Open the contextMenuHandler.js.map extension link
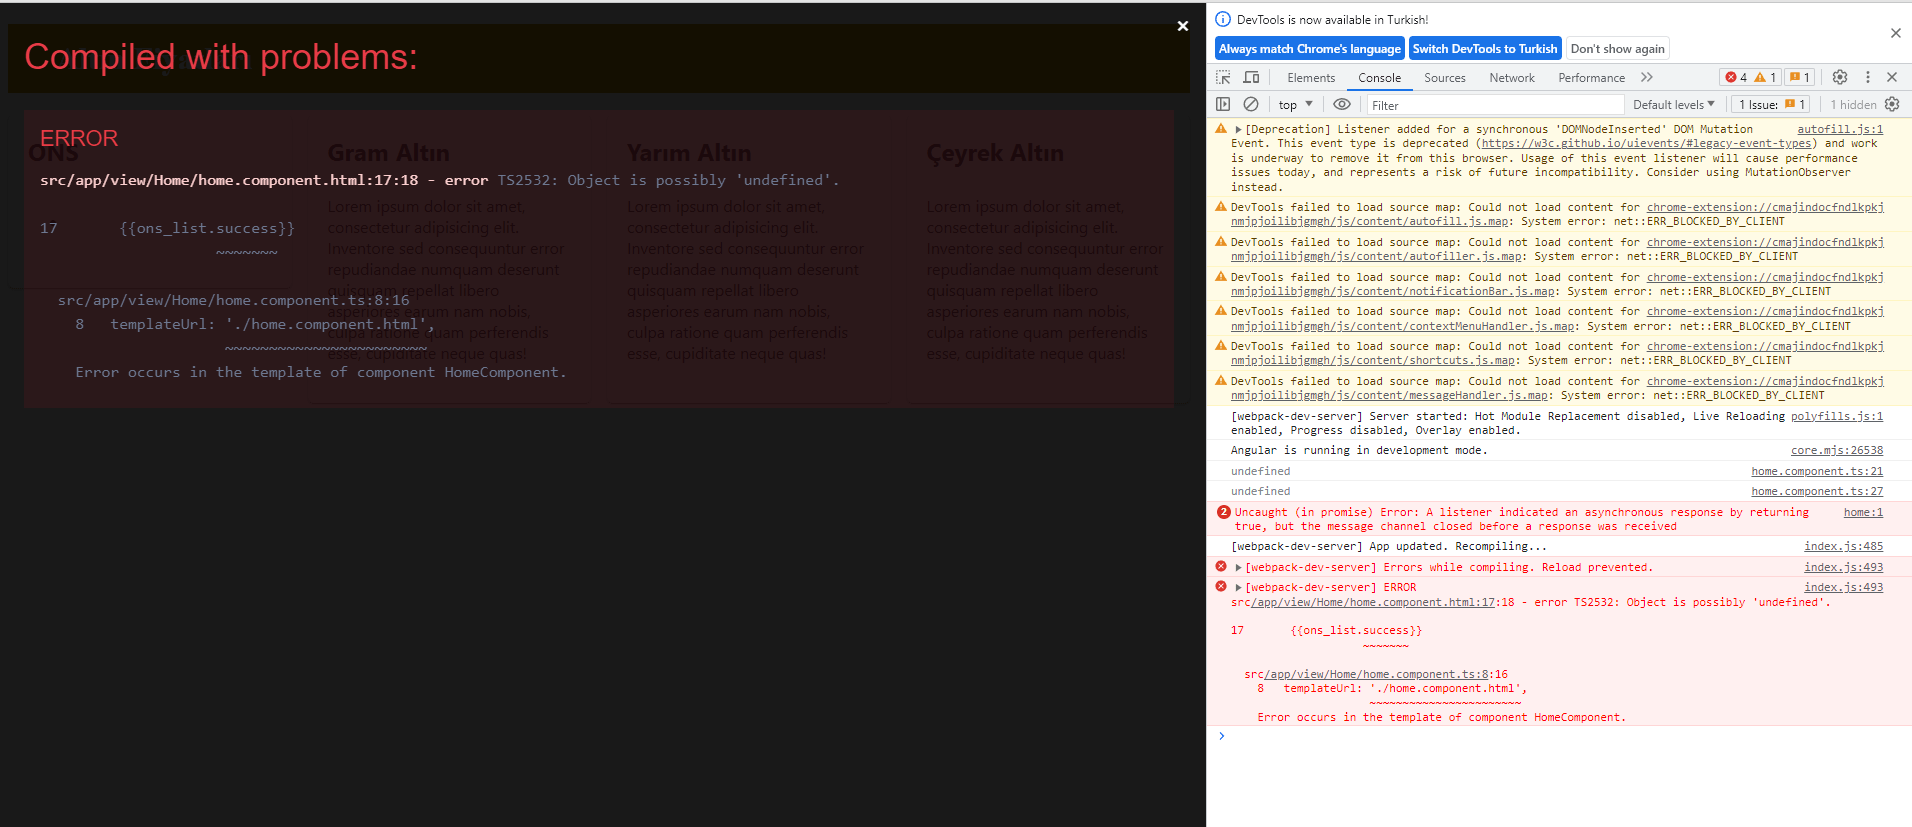The image size is (1912, 827). 1402,326
